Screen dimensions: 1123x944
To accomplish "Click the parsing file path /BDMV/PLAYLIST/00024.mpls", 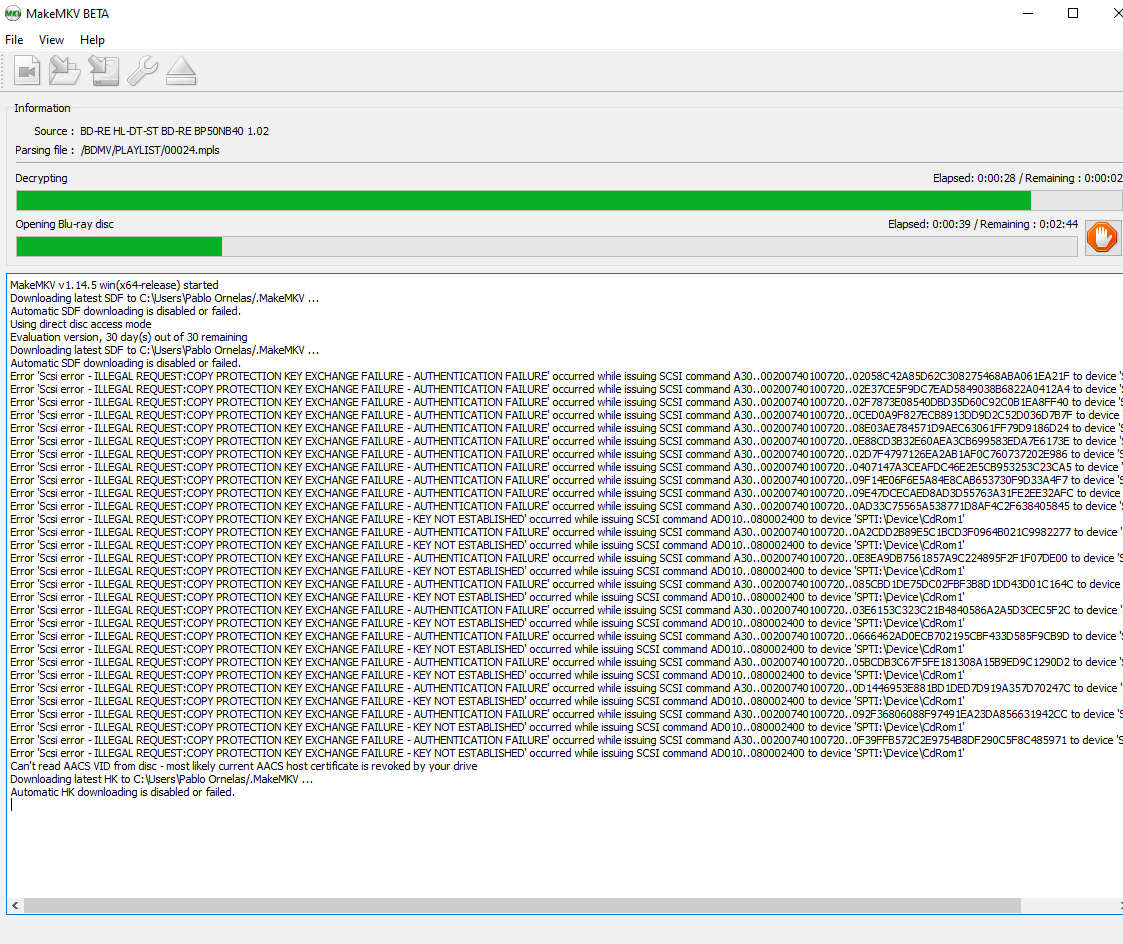I will (x=150, y=150).
